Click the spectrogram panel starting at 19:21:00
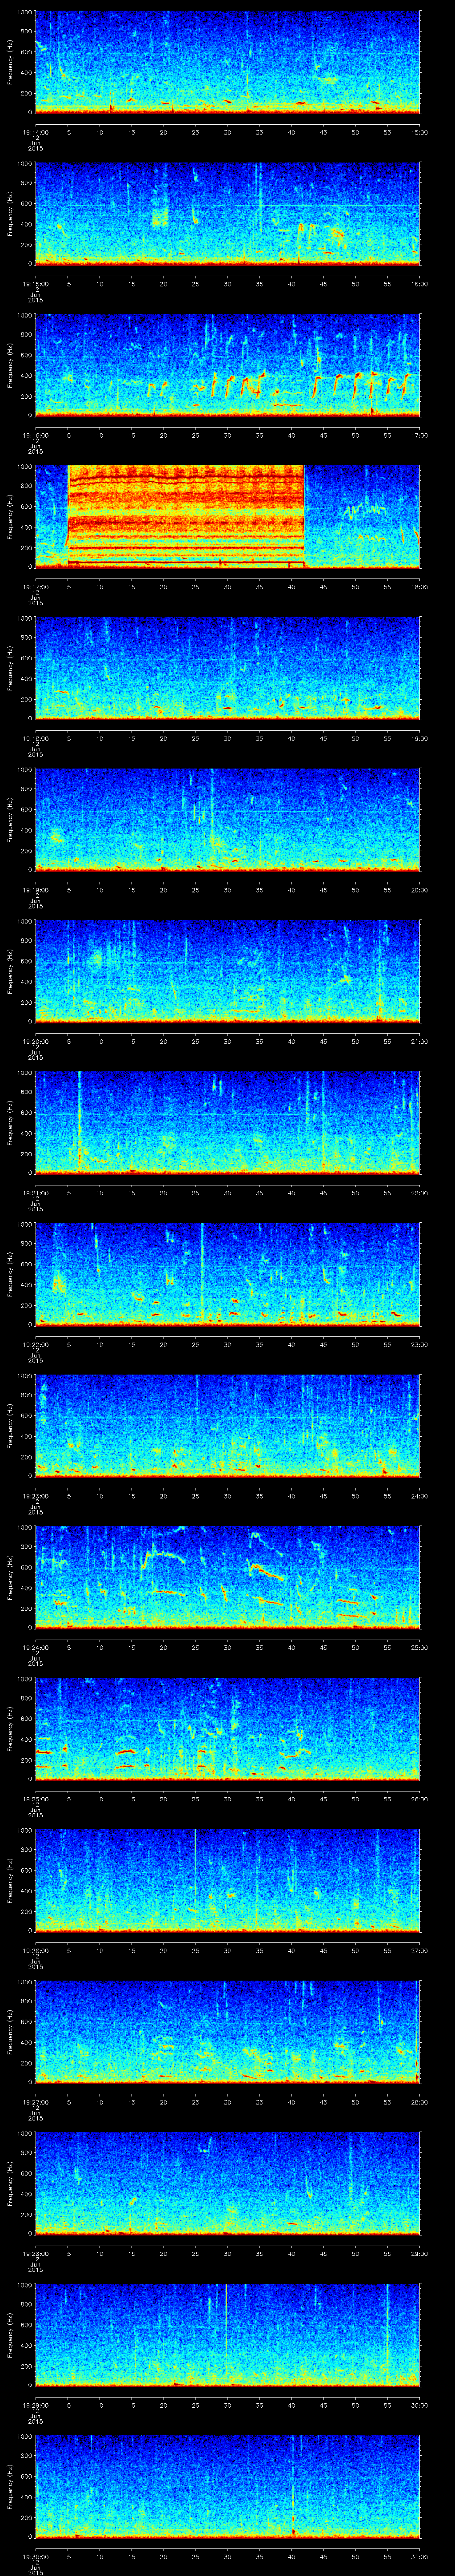The height and width of the screenshot is (2576, 455). (228, 1122)
